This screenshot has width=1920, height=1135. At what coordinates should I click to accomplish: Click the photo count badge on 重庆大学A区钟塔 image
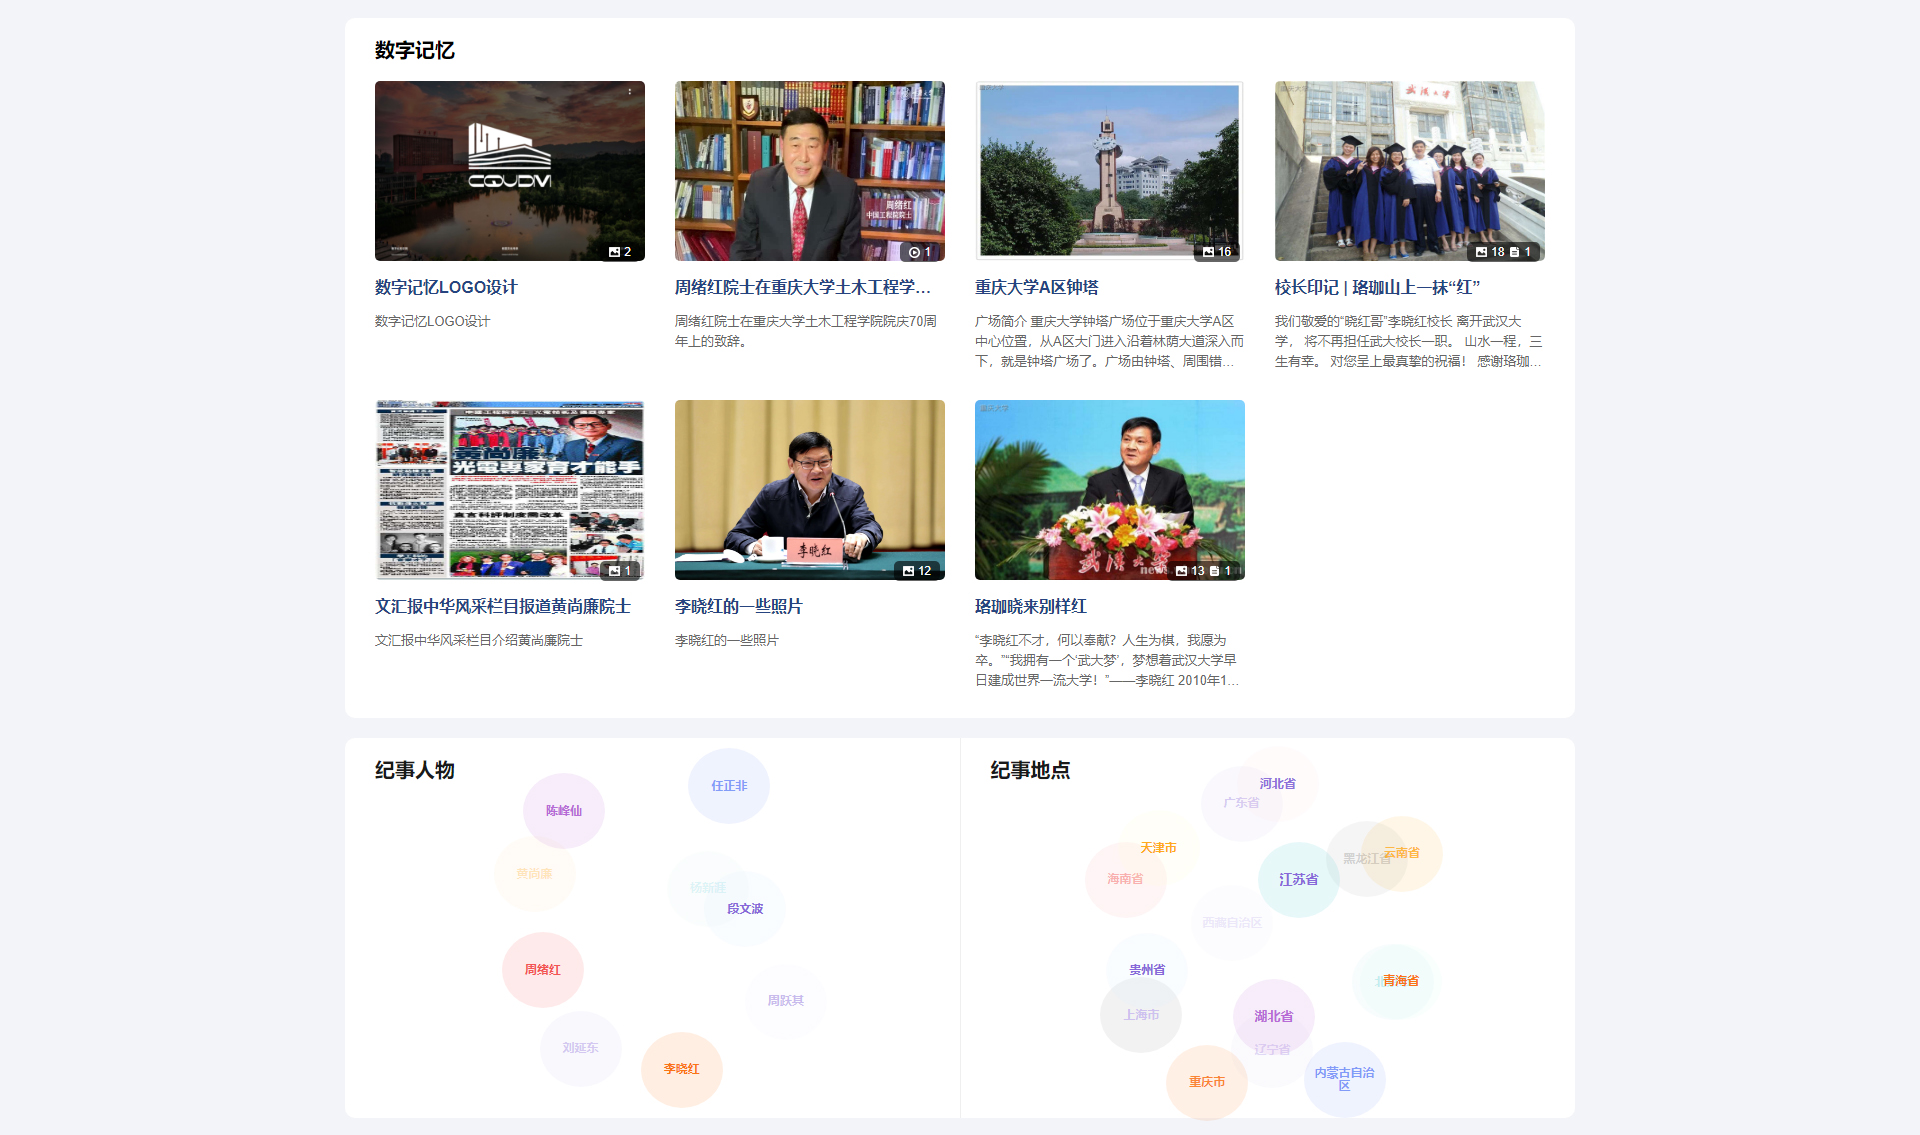1217,252
